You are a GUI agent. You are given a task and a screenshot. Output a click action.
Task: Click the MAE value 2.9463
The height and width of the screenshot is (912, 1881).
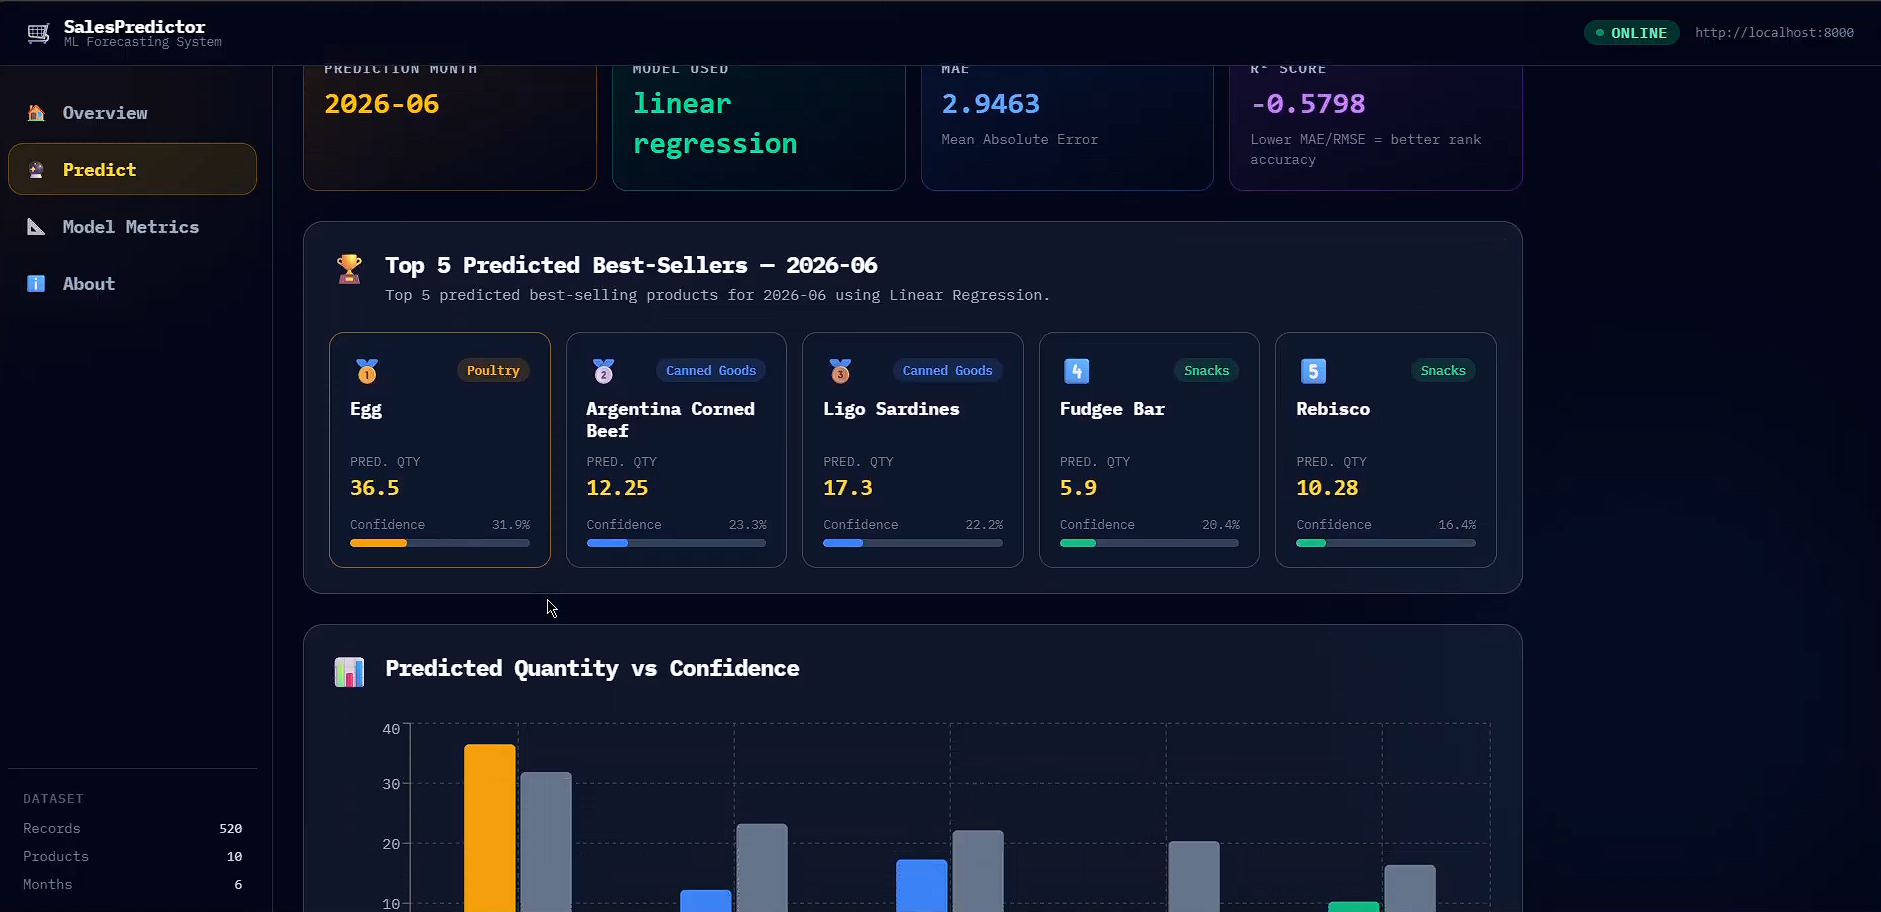991,104
